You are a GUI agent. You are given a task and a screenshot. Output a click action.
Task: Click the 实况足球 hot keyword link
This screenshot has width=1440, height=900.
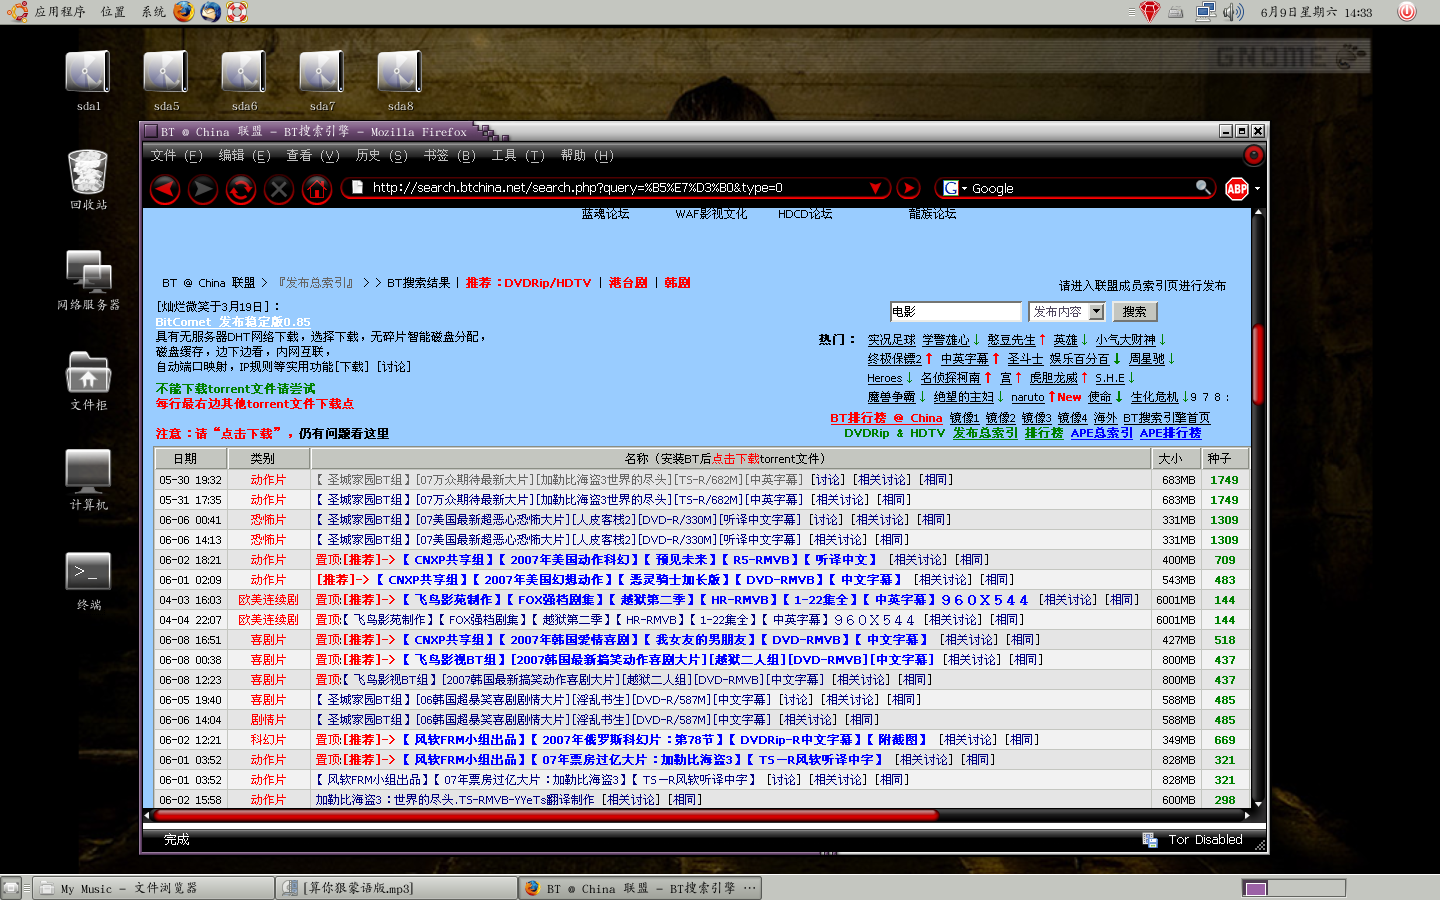[891, 340]
